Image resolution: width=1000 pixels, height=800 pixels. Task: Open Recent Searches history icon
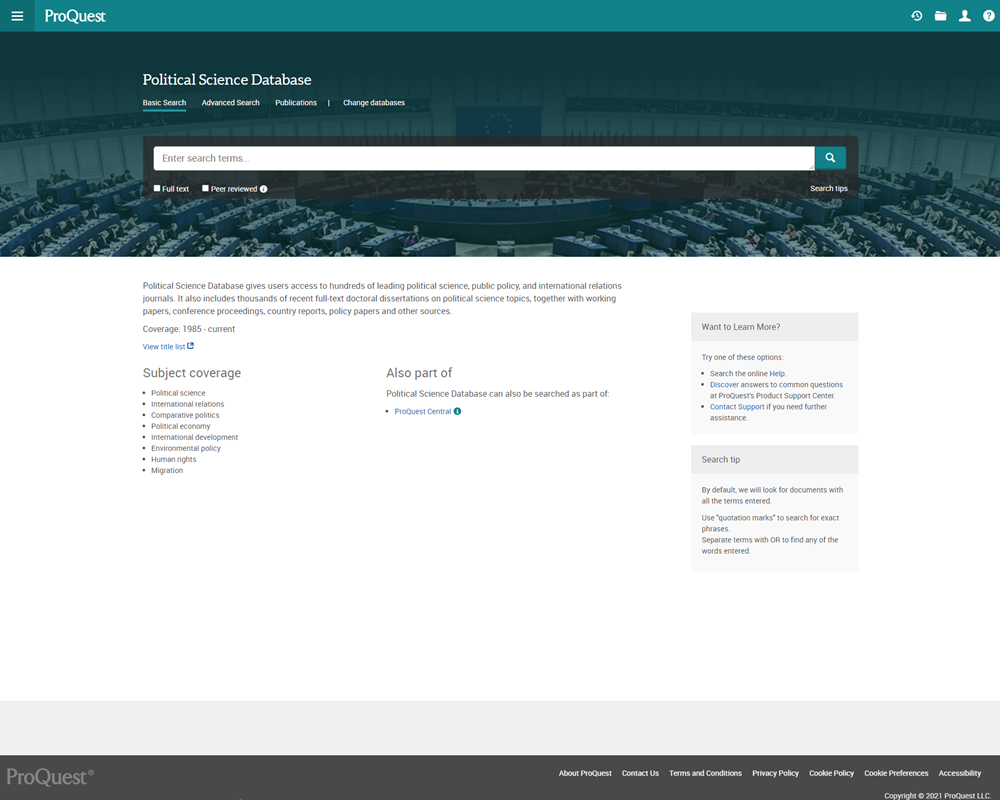(x=916, y=16)
